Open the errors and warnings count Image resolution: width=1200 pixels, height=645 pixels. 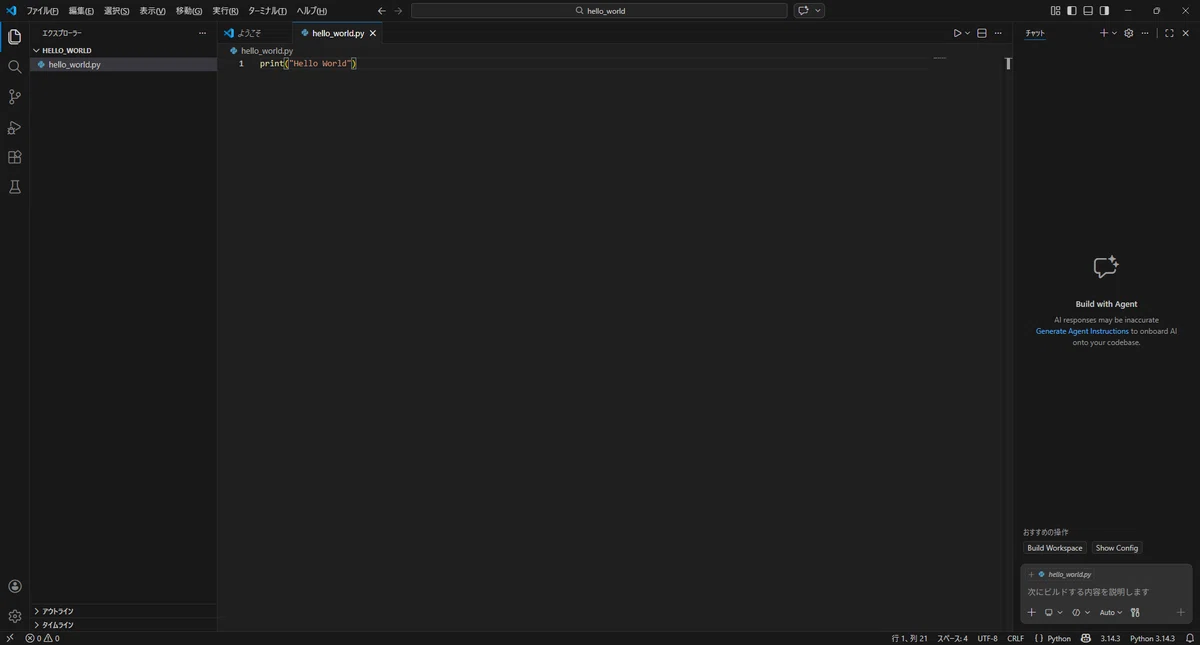click(x=42, y=638)
